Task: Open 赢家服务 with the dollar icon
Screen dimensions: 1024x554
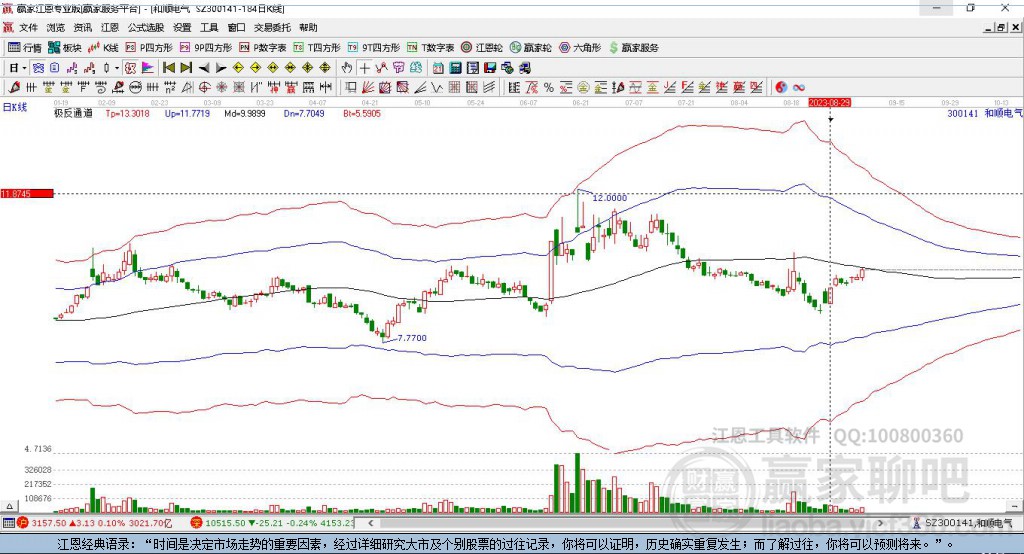Action: click(633, 48)
